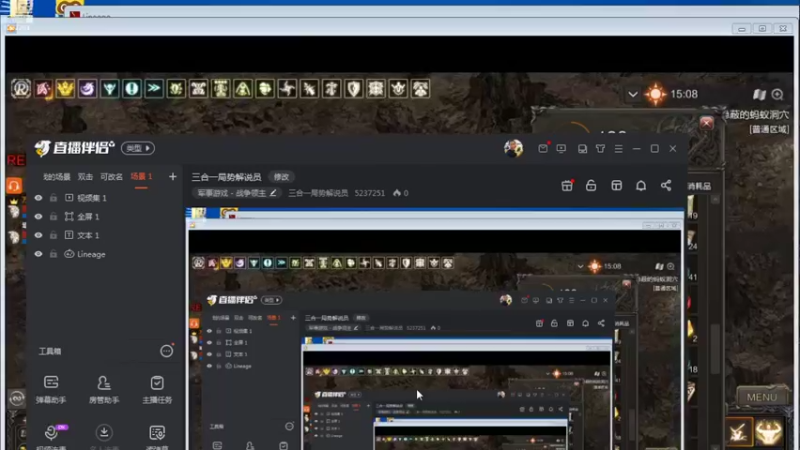Open the inbox tray icon in 直播伴侣 title bar
Image resolution: width=800 pixels, height=450 pixels.
coord(582,148)
